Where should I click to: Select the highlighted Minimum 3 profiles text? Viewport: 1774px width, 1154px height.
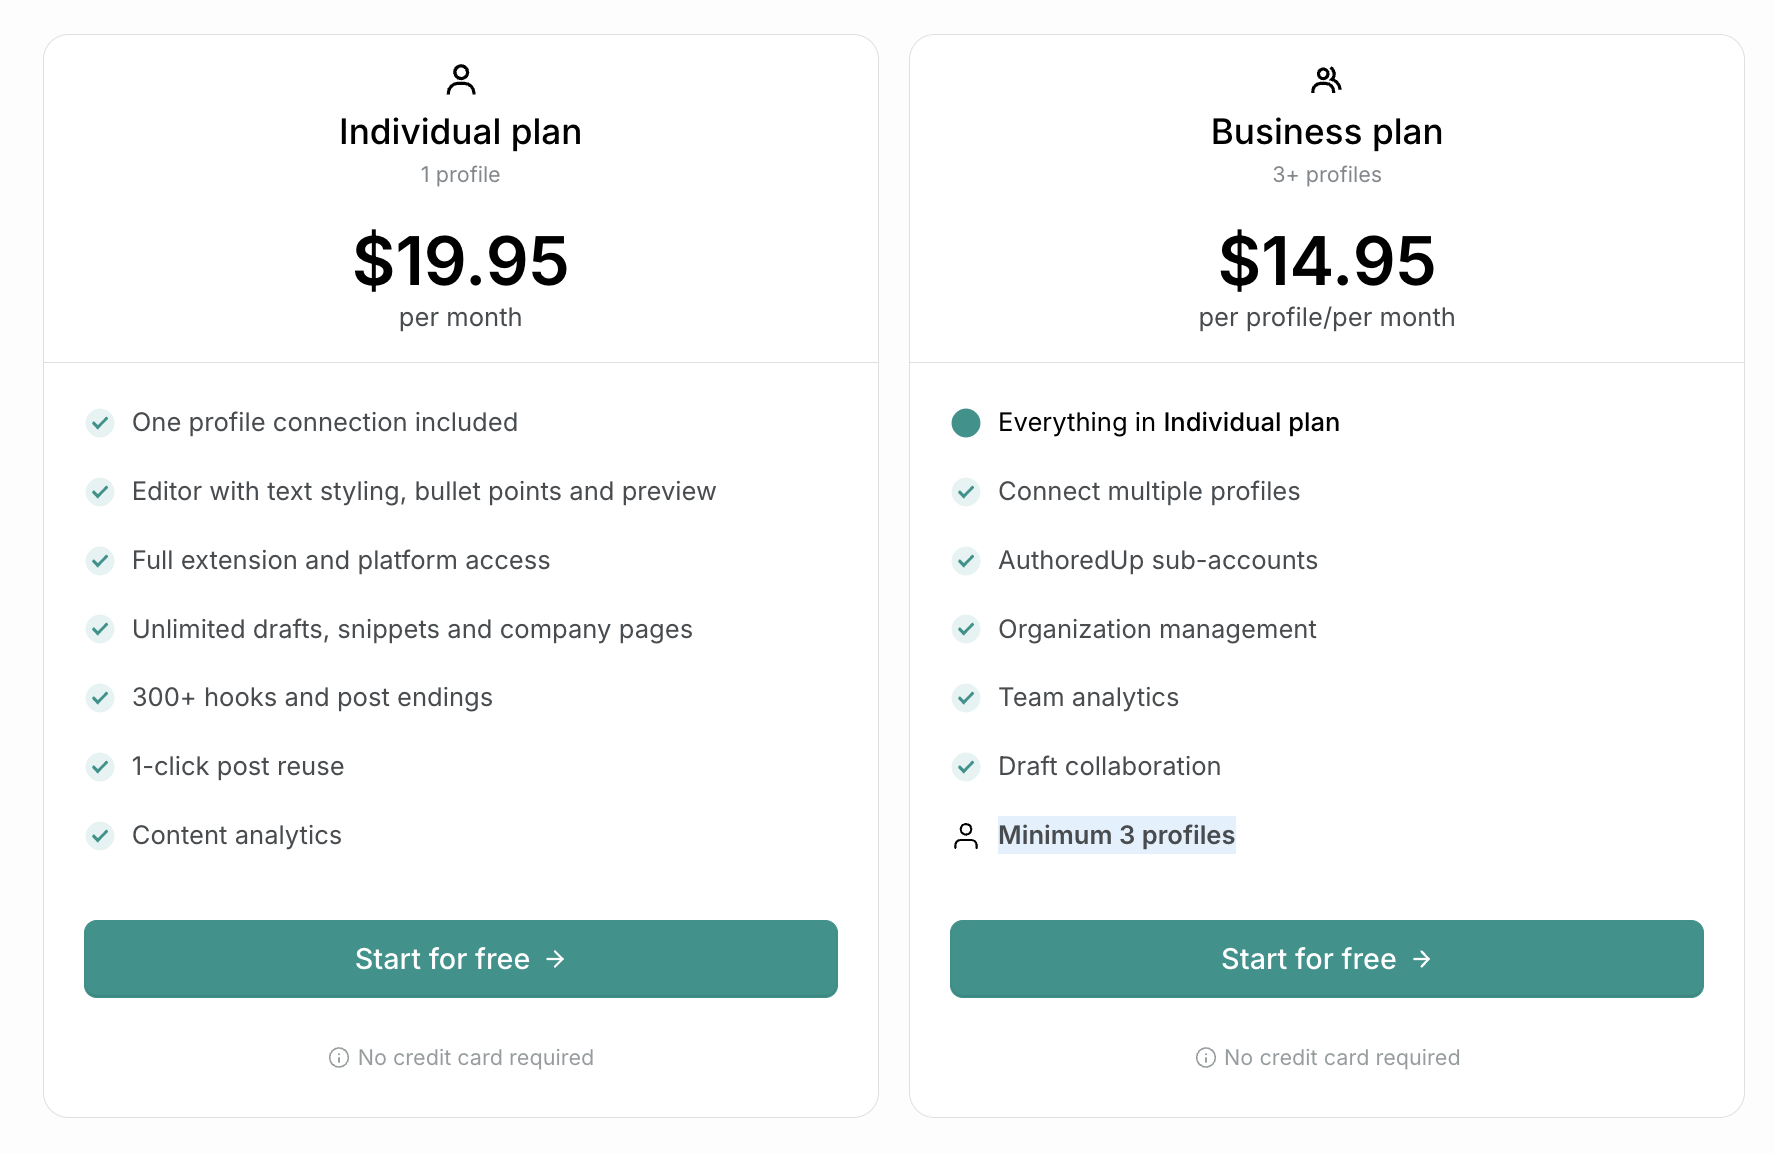coord(1117,835)
